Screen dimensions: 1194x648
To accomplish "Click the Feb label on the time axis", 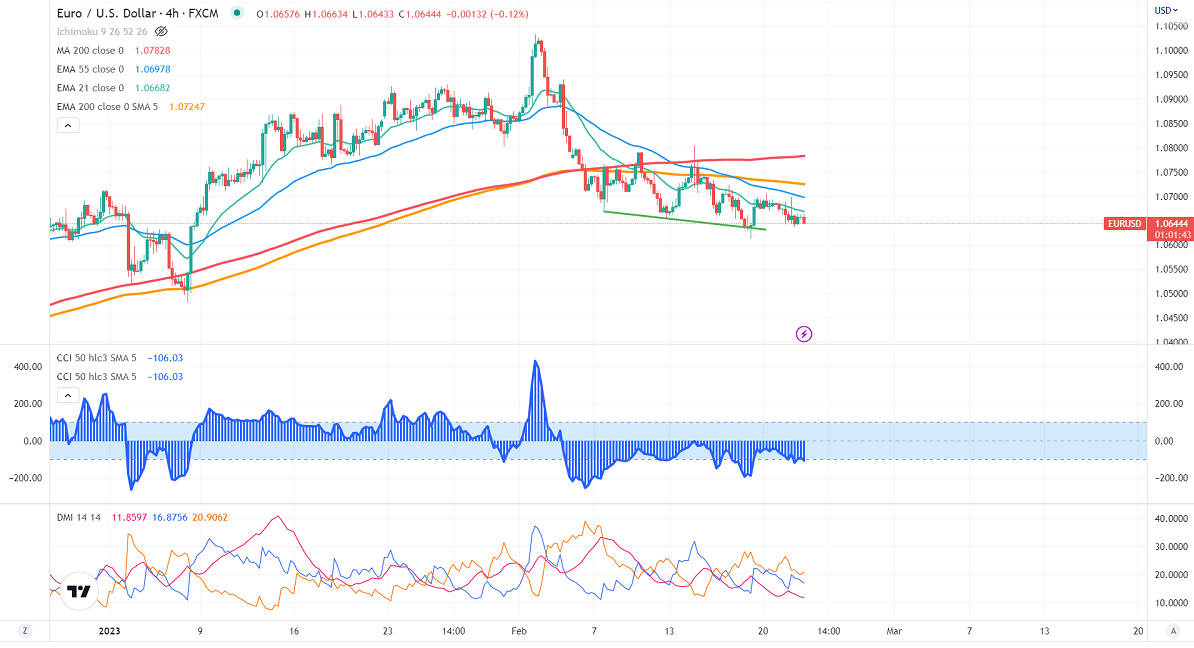I will (518, 631).
